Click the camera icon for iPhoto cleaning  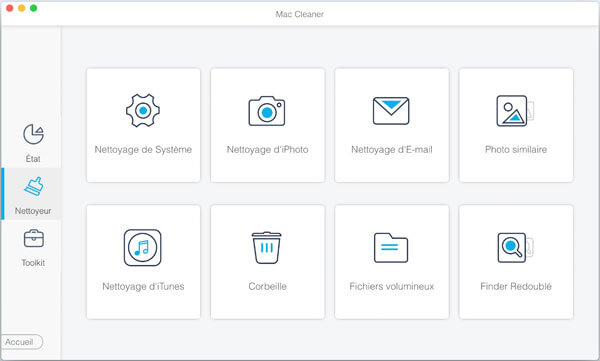(267, 111)
